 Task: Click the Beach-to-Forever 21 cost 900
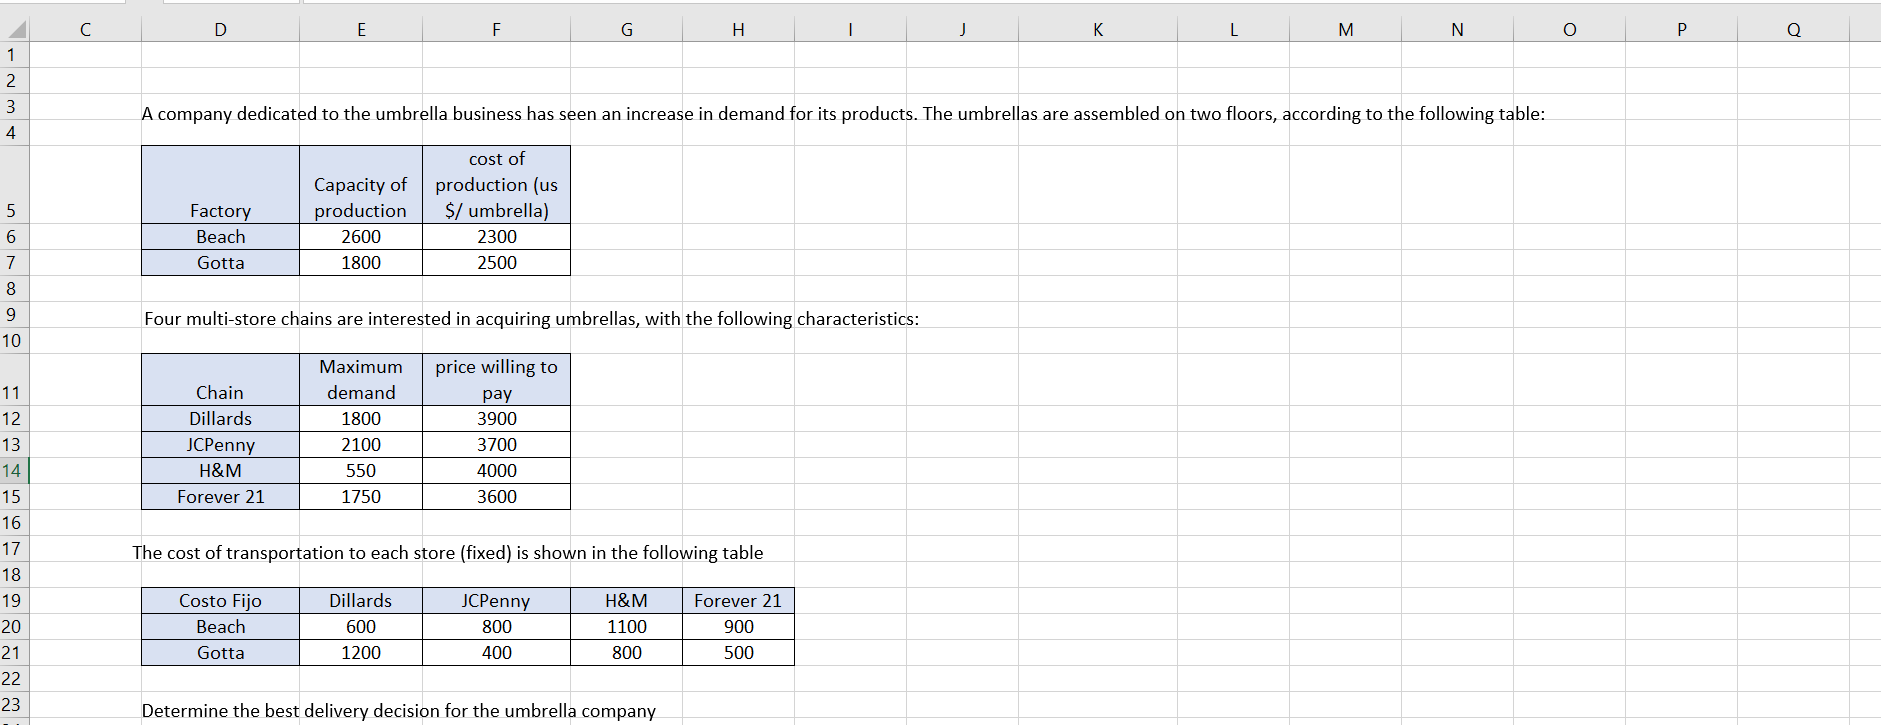(x=738, y=626)
